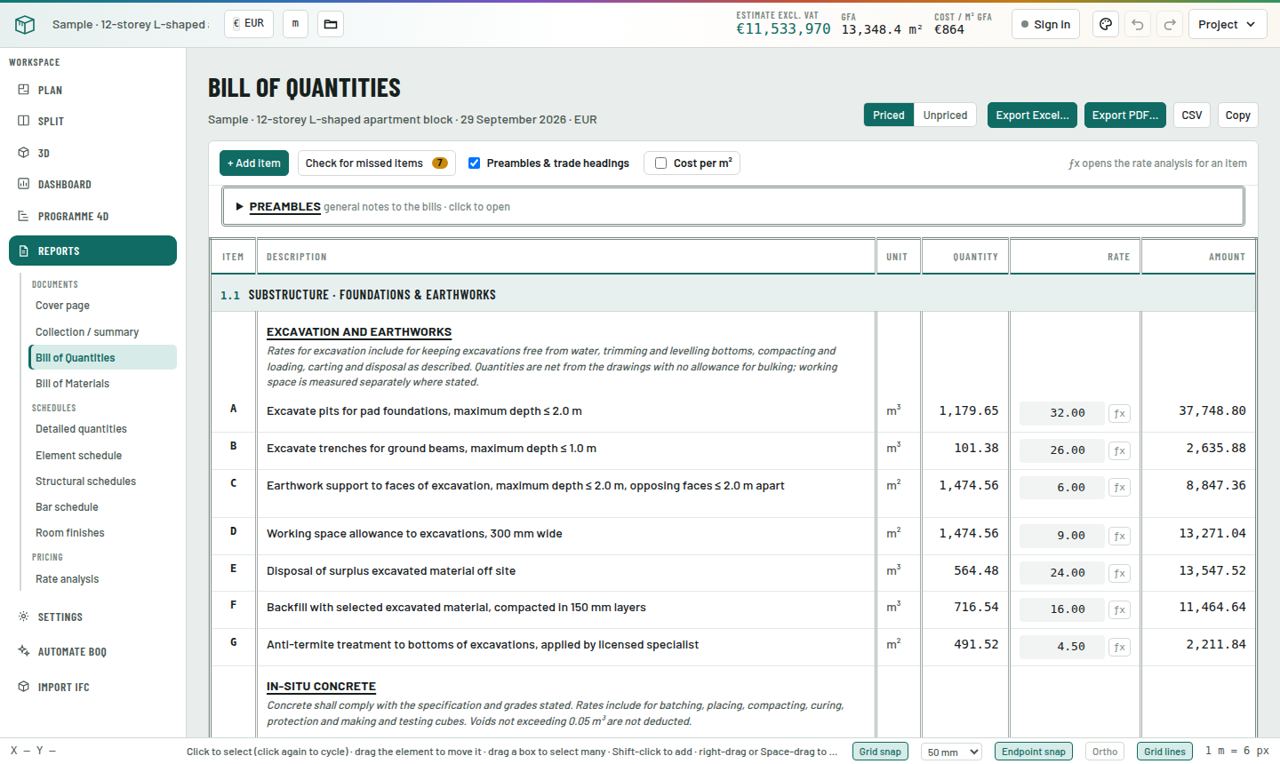This screenshot has width=1280, height=764.
Task: Open the Programme 4D workspace
Action: coord(93,216)
